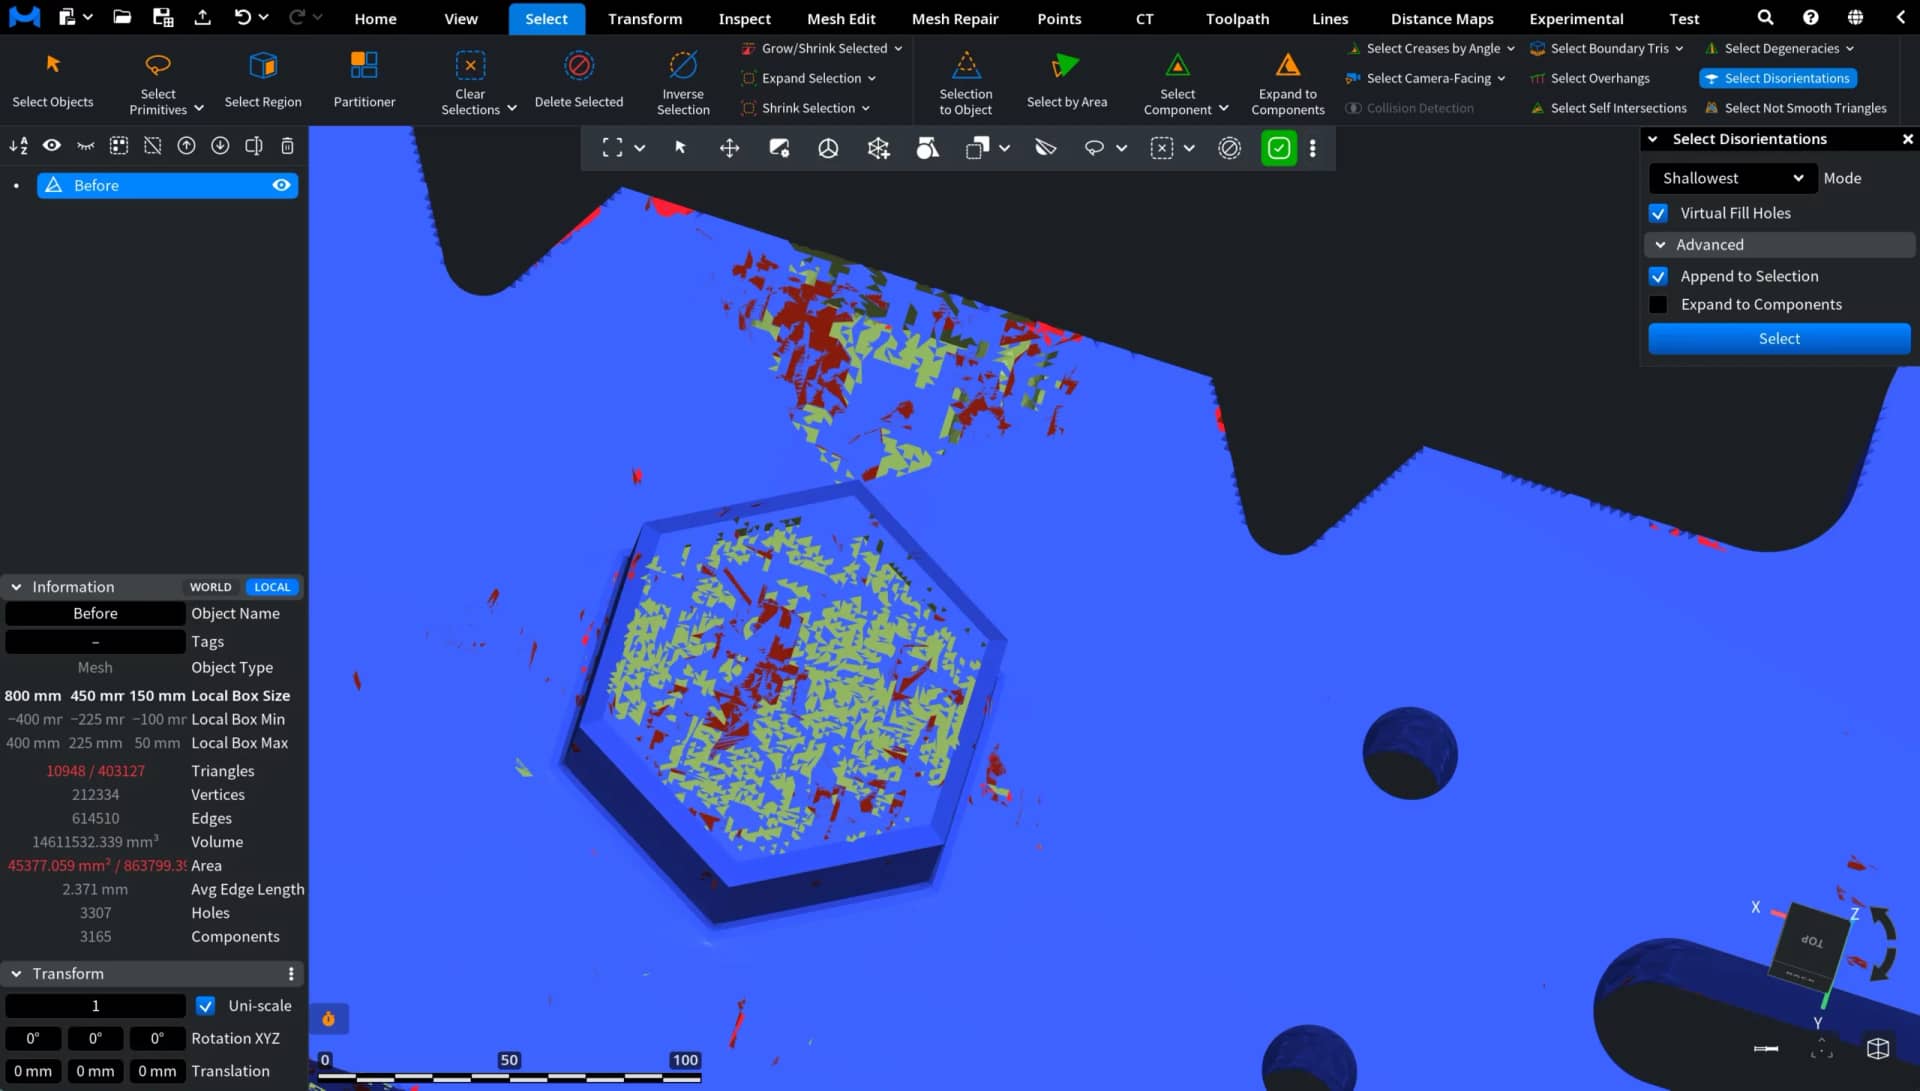Open the Shallowest mode dropdown

point(1731,178)
